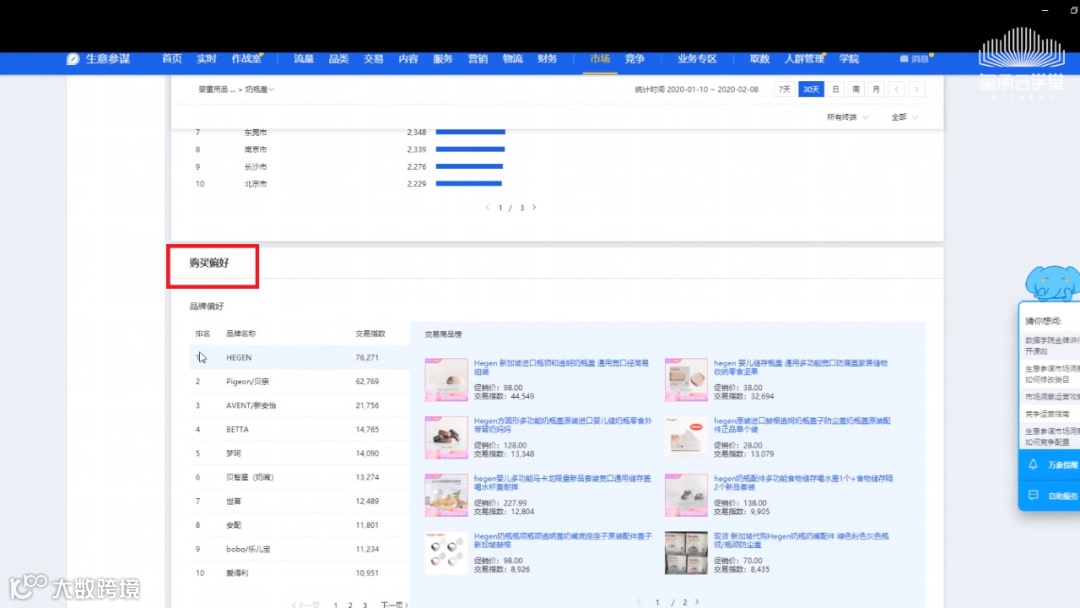Viewport: 1080px width, 608px height.
Task: Go to previous date period arrow
Action: coord(897,90)
